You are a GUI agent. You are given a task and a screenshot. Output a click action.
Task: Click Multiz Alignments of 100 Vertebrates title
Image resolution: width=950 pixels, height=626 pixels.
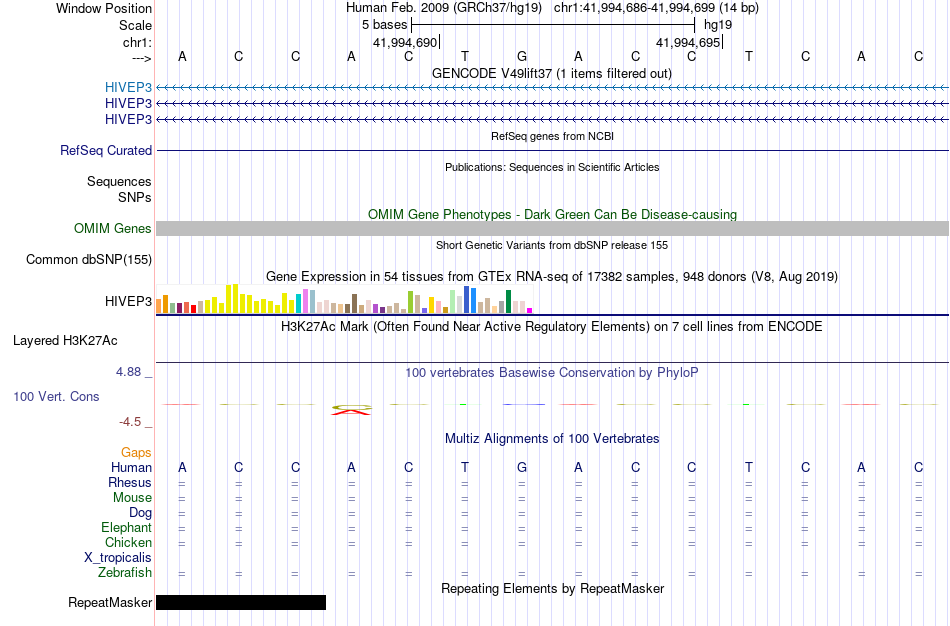552,439
